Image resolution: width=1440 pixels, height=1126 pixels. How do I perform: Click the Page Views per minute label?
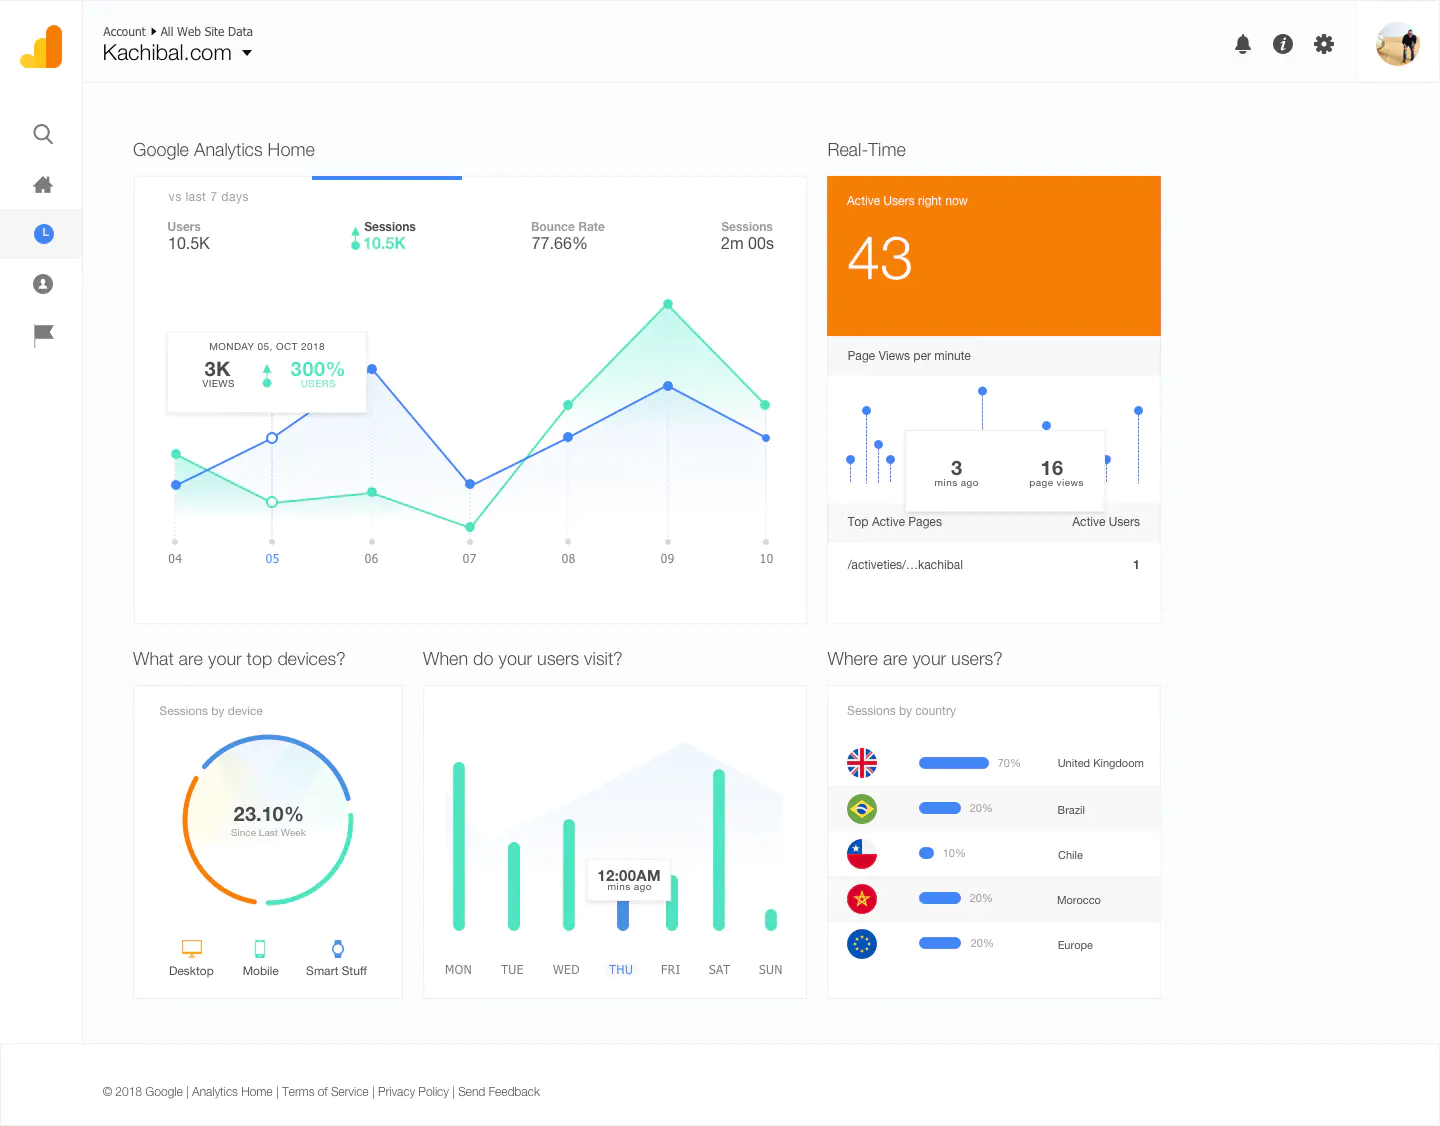[909, 356]
